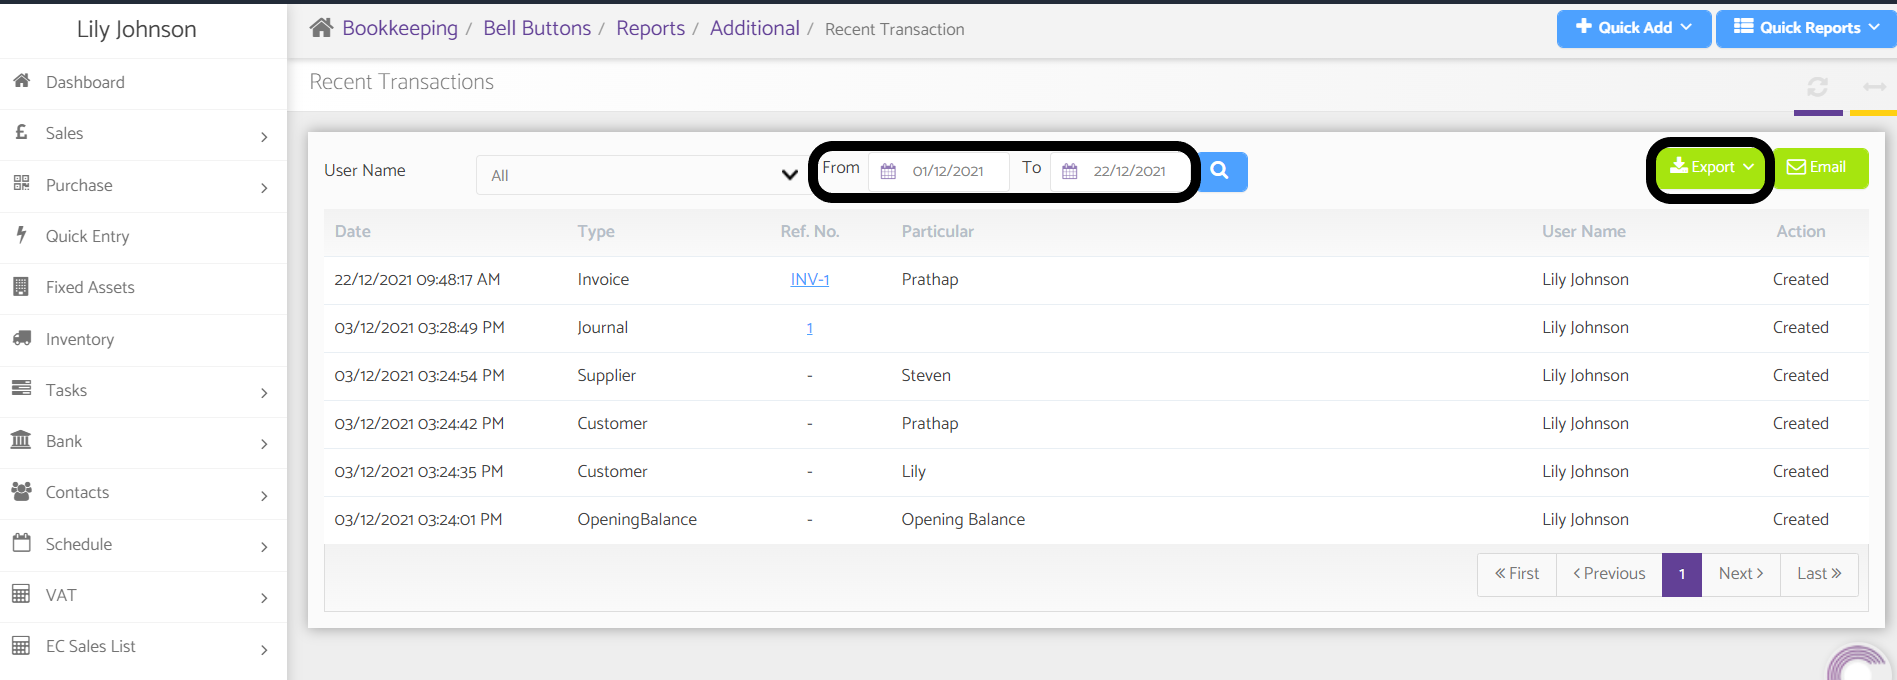The image size is (1897, 680).
Task: Click the 22/12/2021 09:48:17 AM date cell
Action: click(417, 280)
